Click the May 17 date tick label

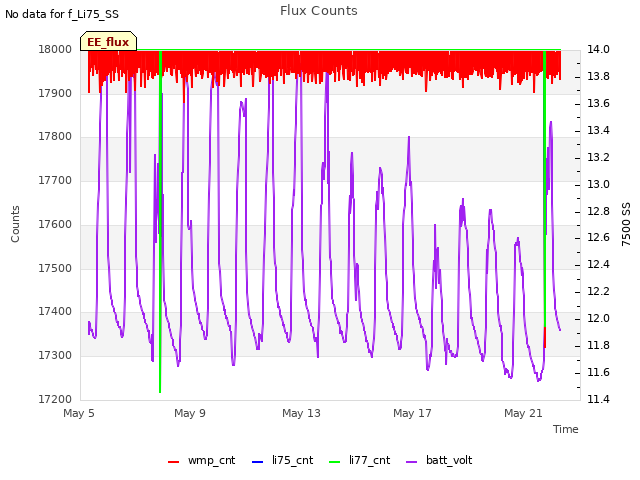click(412, 413)
